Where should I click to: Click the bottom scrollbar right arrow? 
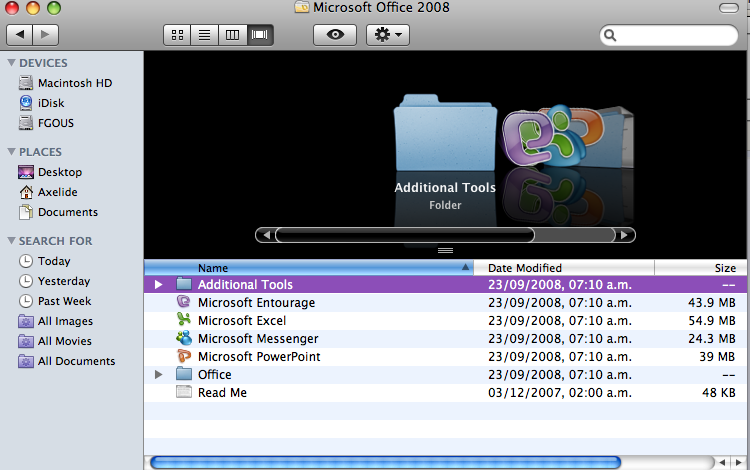coord(739,462)
